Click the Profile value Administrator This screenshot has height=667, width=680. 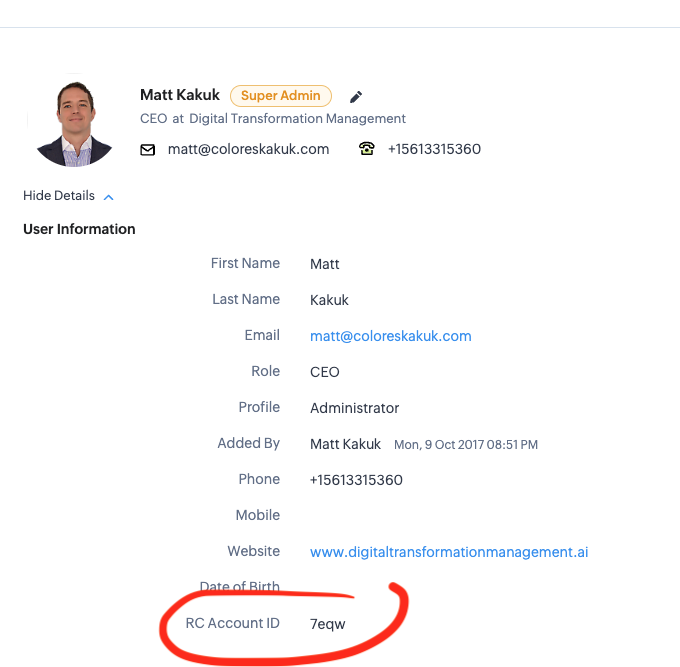pyautogui.click(x=354, y=408)
